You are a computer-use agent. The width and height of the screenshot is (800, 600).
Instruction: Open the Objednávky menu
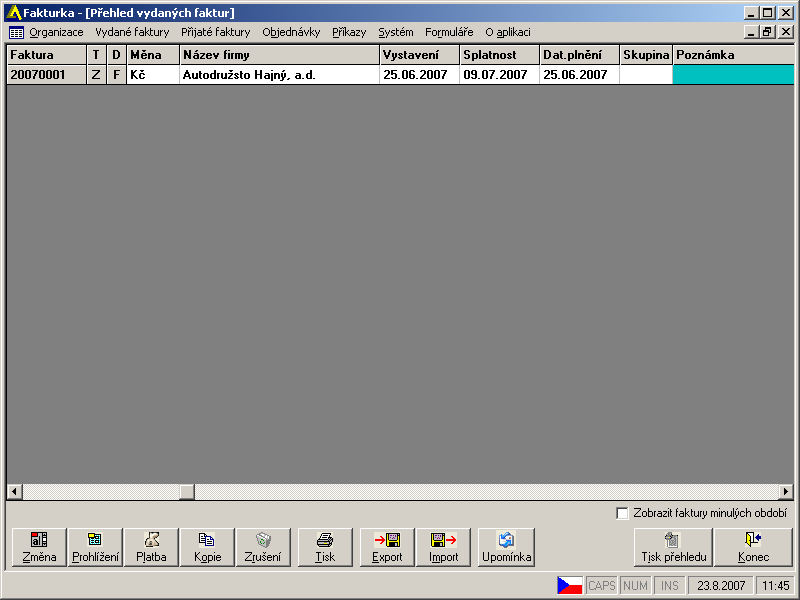[291, 33]
